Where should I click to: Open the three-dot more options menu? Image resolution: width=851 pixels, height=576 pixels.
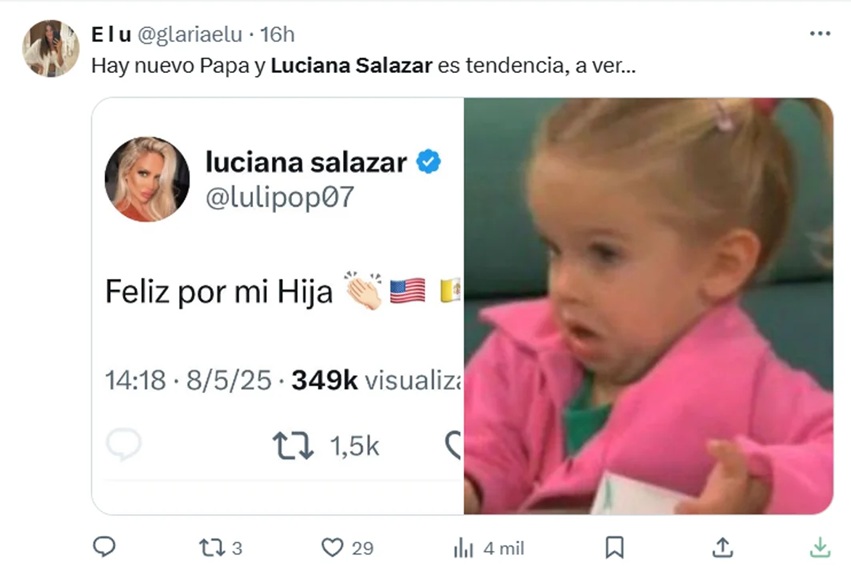click(820, 34)
